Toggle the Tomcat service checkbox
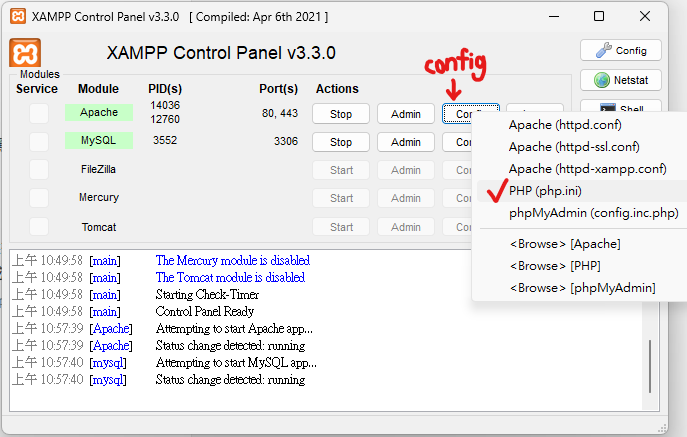The image size is (687, 437). [x=39, y=227]
